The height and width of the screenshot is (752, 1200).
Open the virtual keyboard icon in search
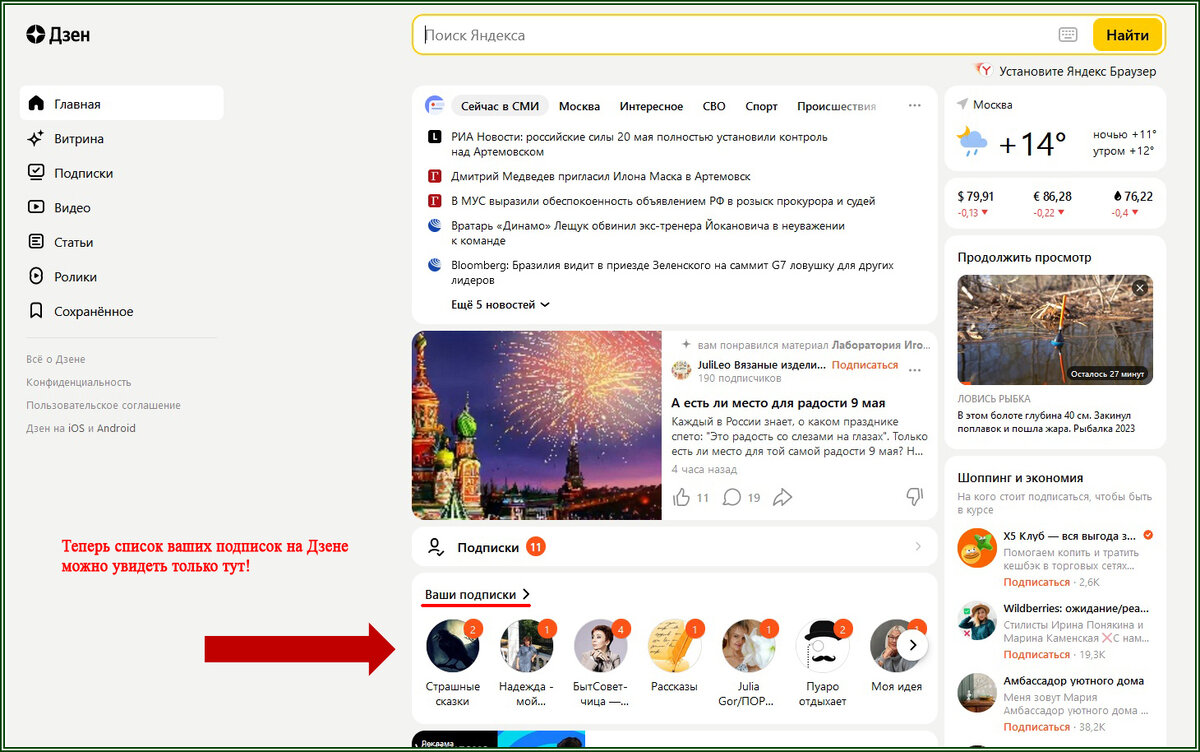(x=1068, y=35)
